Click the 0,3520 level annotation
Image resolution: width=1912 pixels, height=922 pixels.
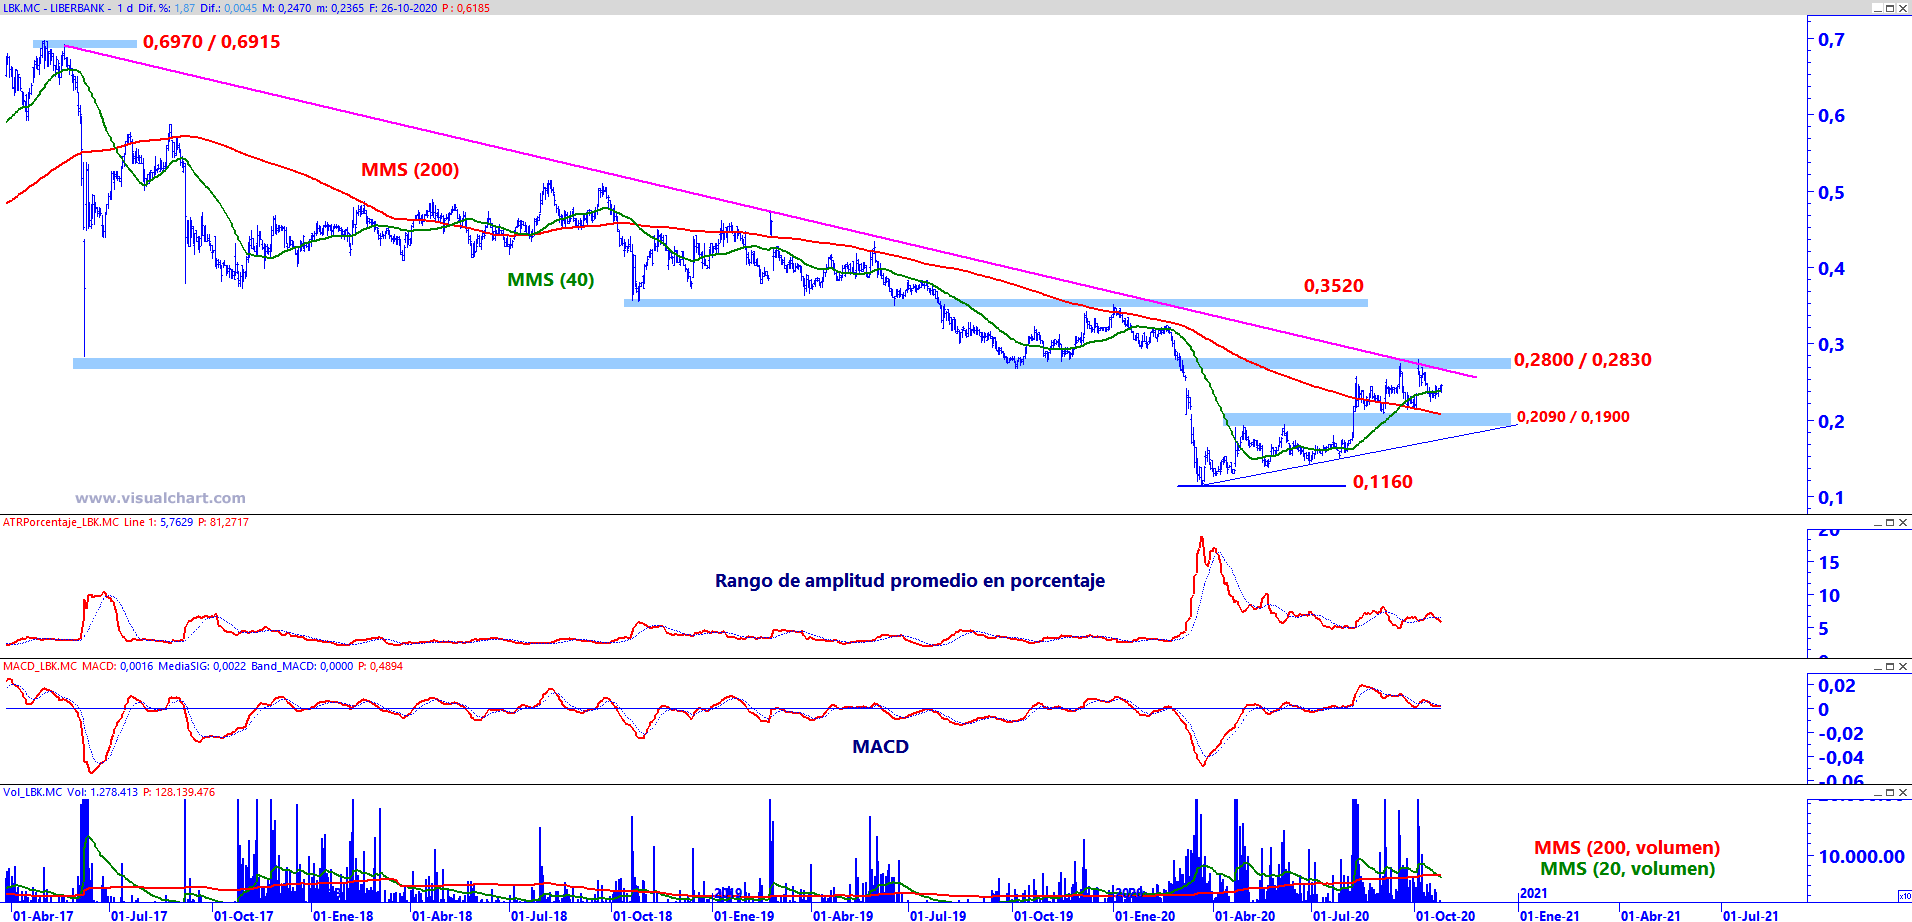1334,286
